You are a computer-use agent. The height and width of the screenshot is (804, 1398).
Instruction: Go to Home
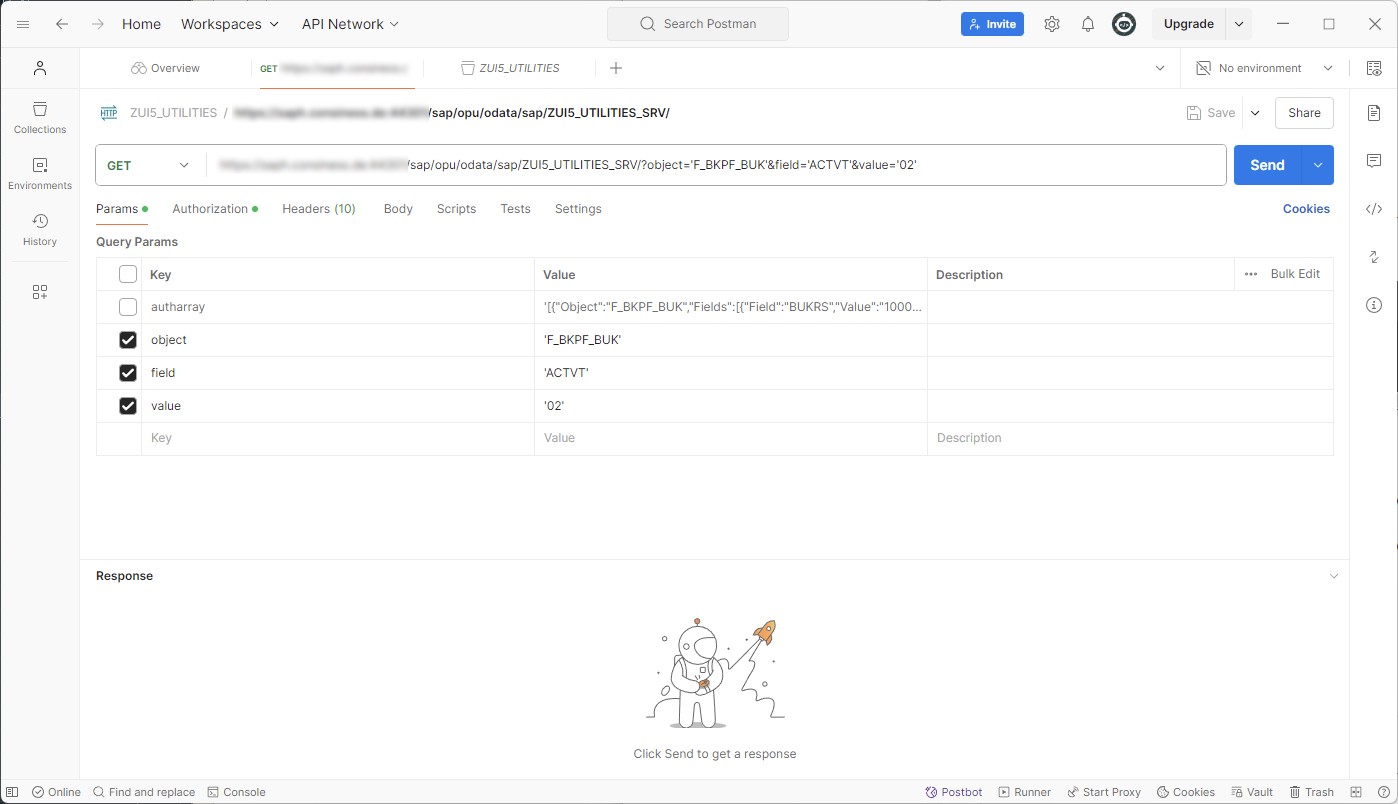pos(141,24)
